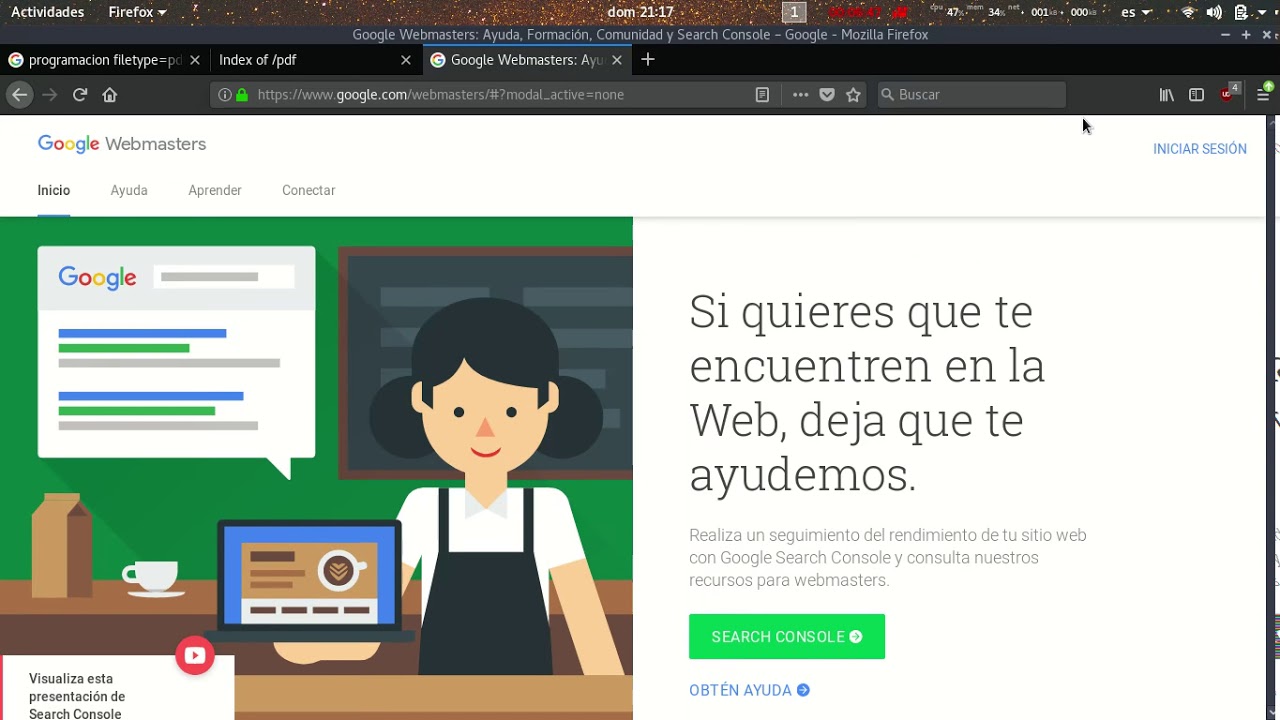Open the Library icon in toolbar

(1166, 94)
